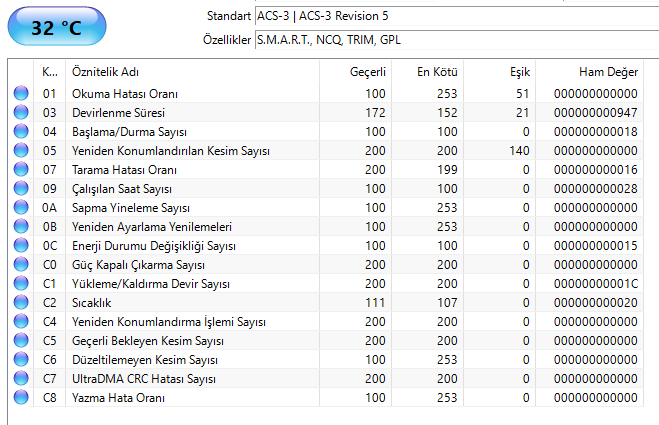
Task: Select the status icon beside Tarama Hatası Oranı
Action: [20, 170]
